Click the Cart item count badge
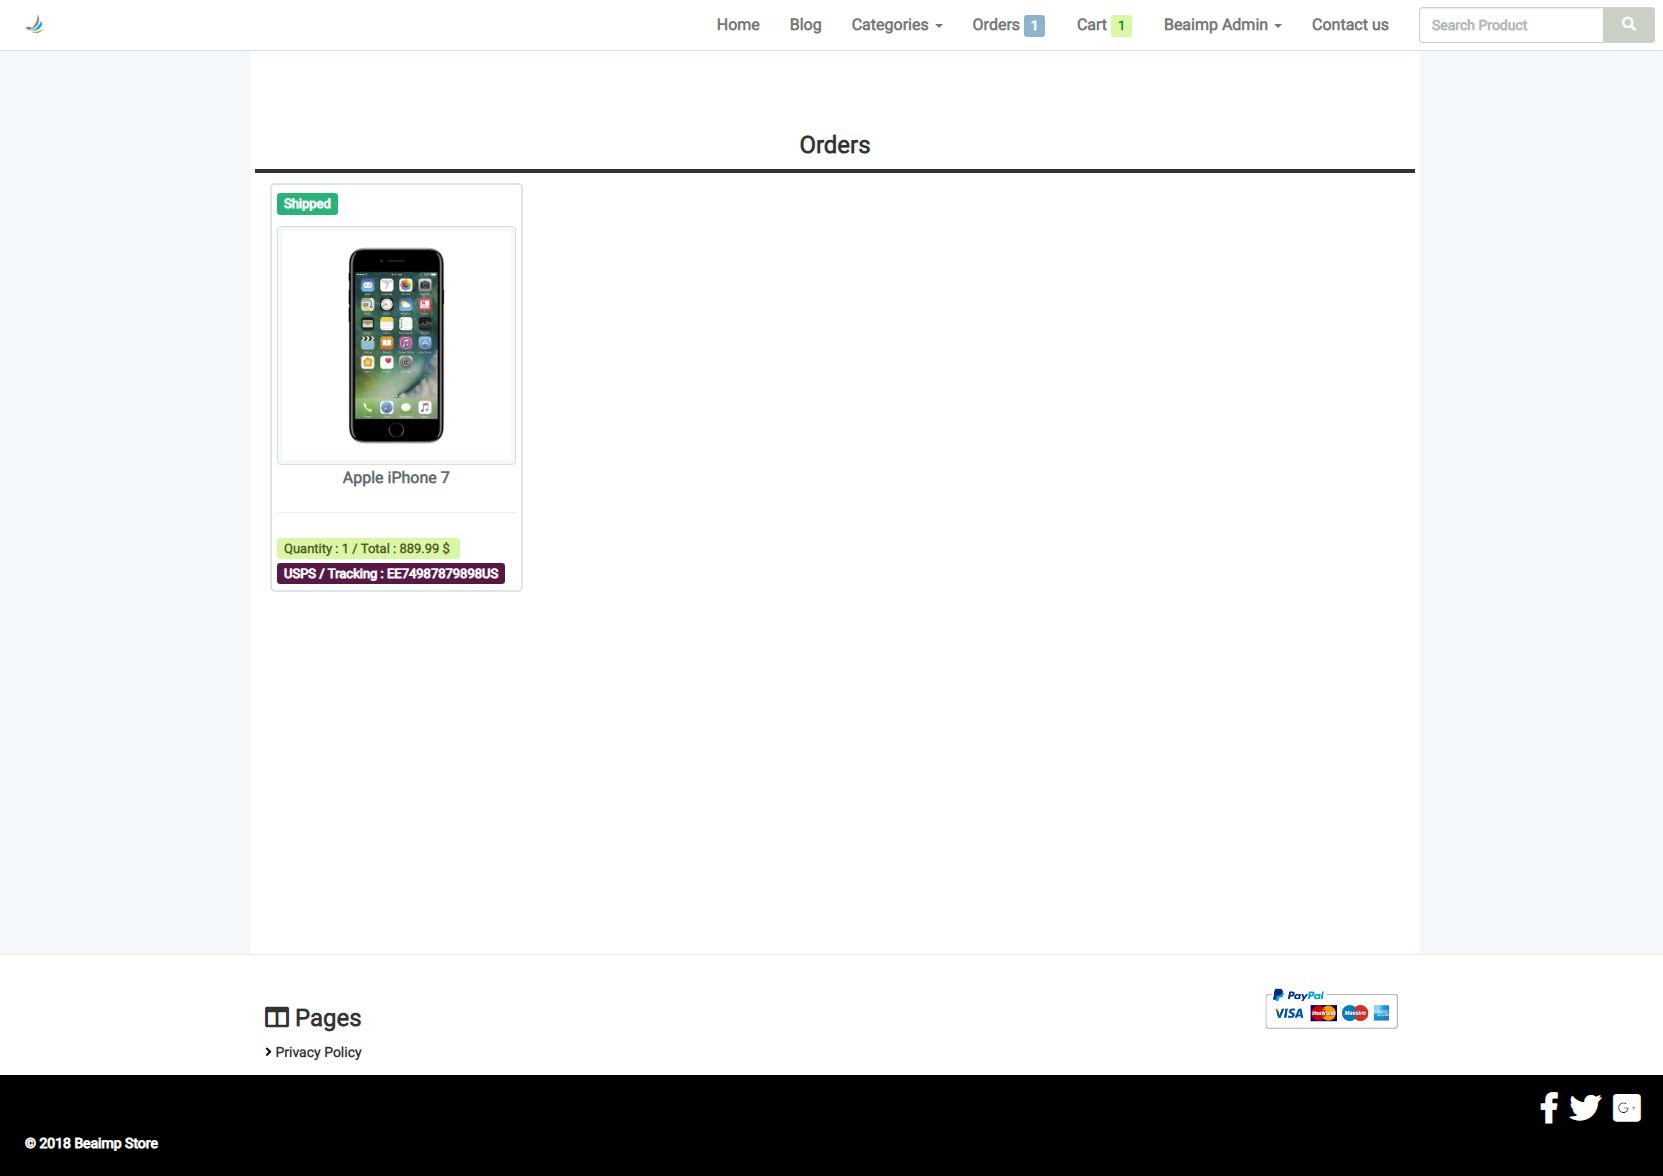 tap(1121, 26)
